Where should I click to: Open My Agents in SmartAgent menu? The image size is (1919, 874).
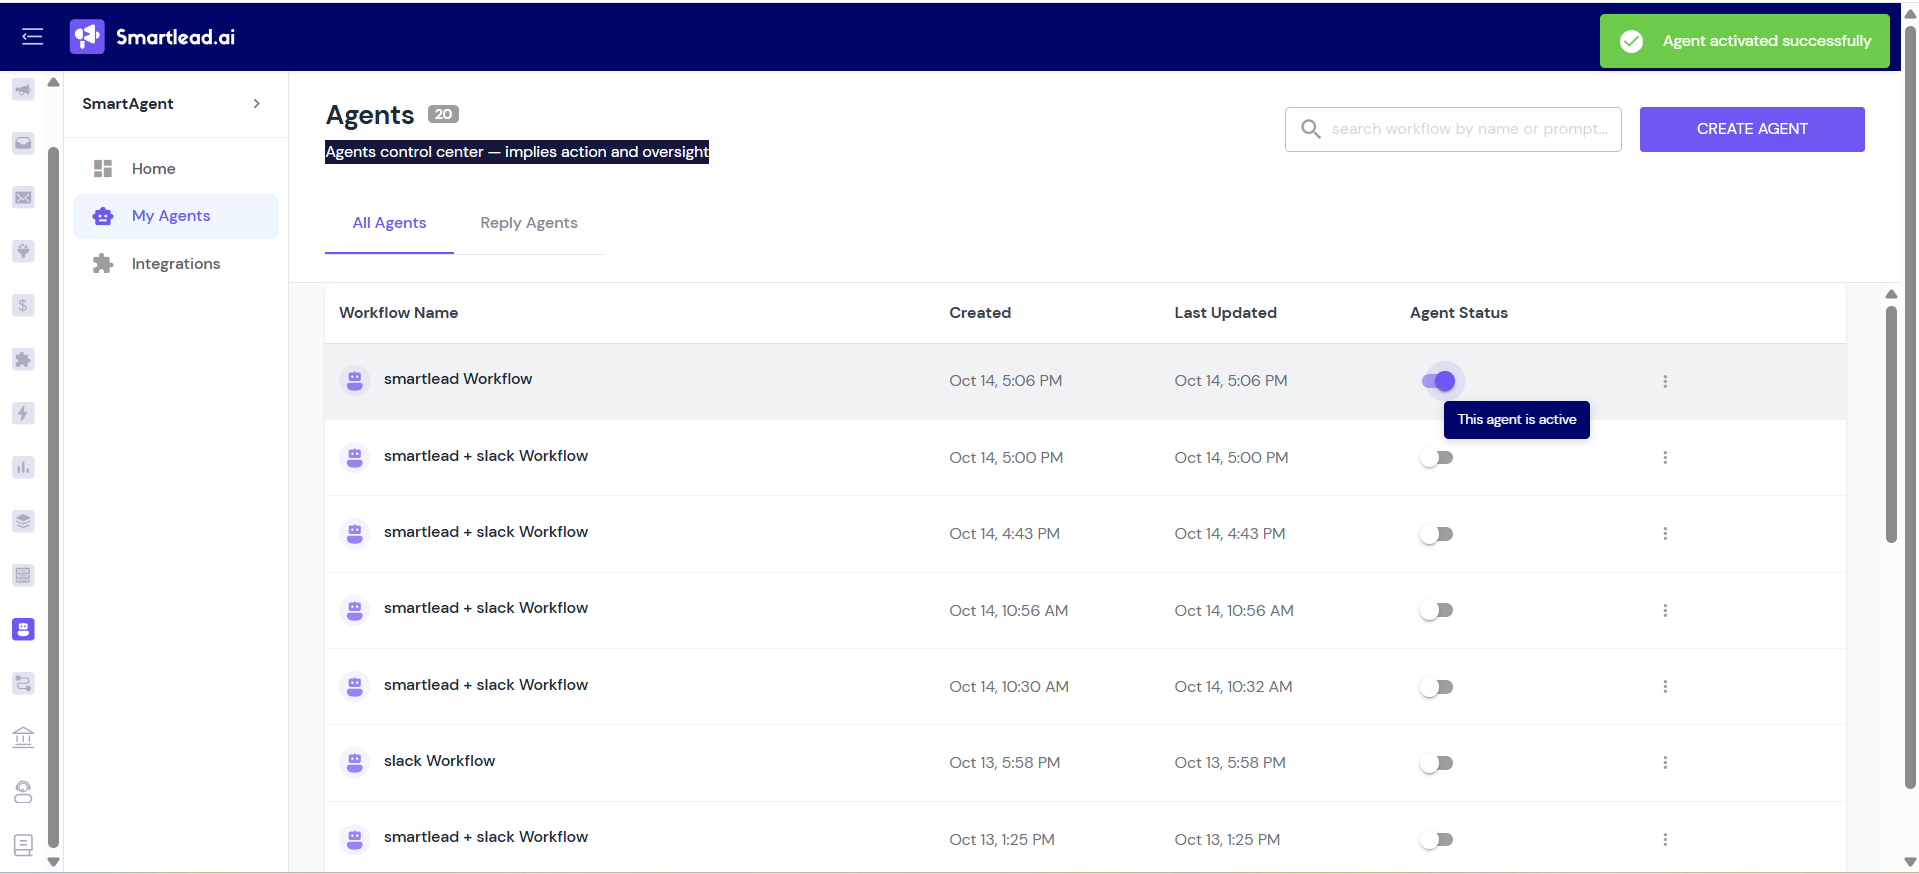point(176,216)
